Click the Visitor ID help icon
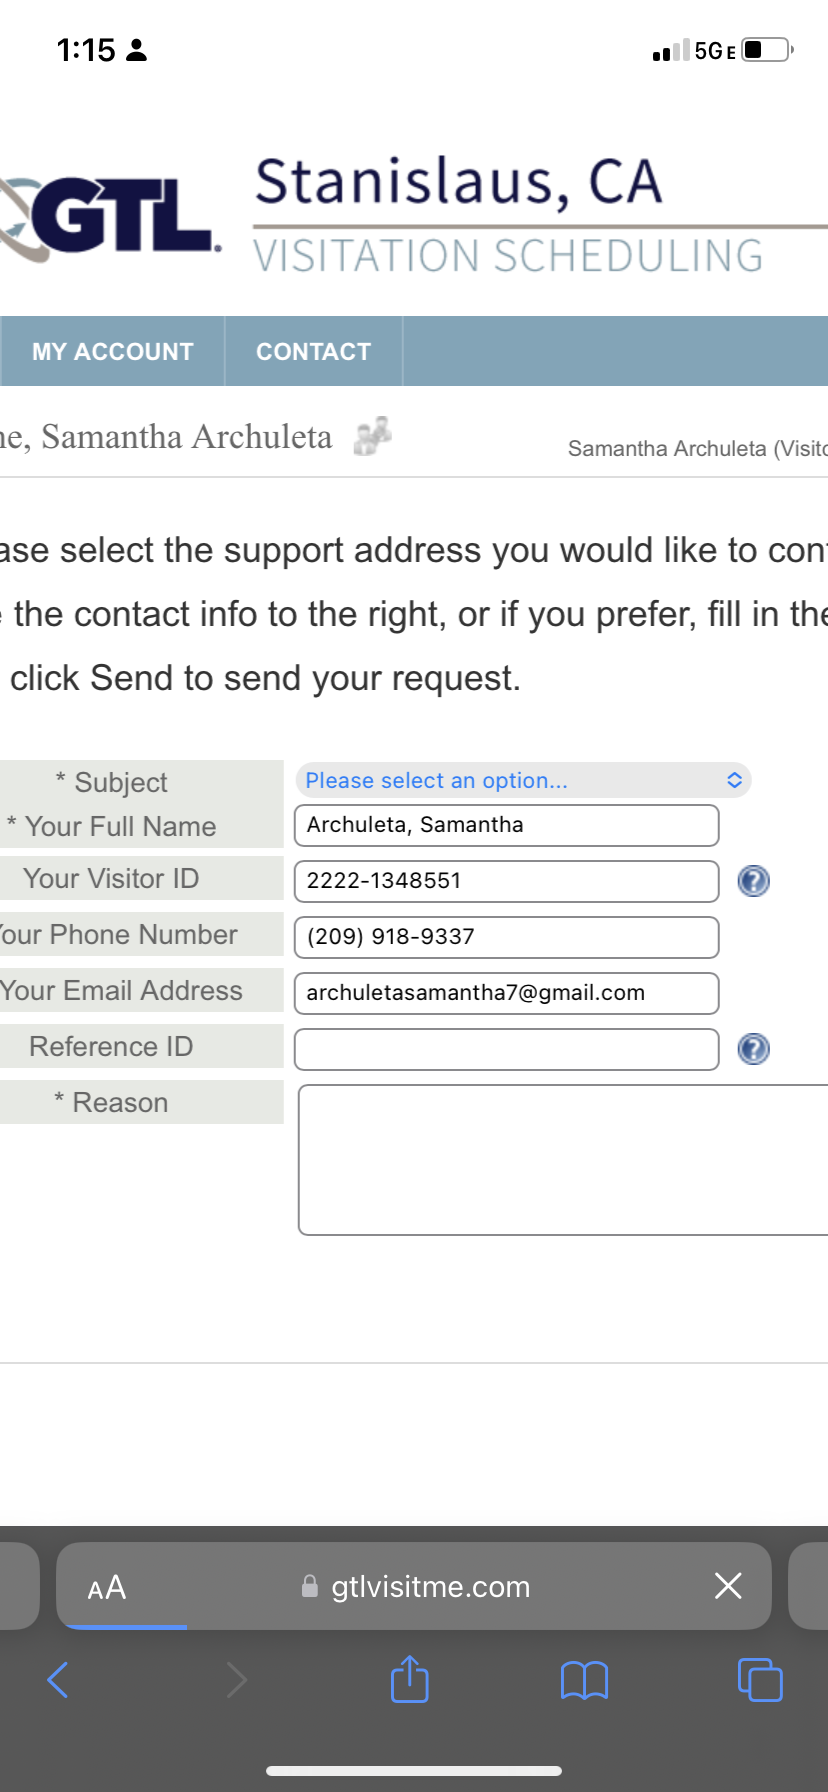This screenshot has height=1792, width=828. 753,881
